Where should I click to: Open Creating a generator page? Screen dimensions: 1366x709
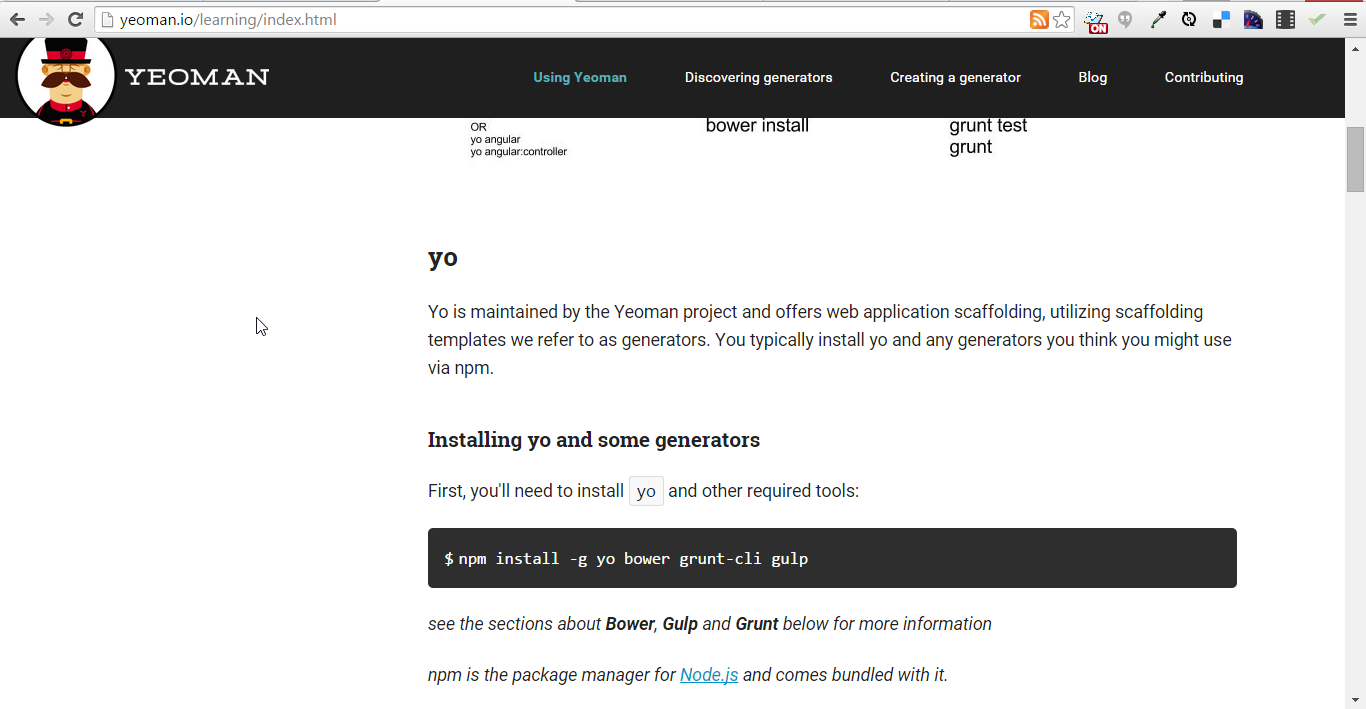click(955, 77)
